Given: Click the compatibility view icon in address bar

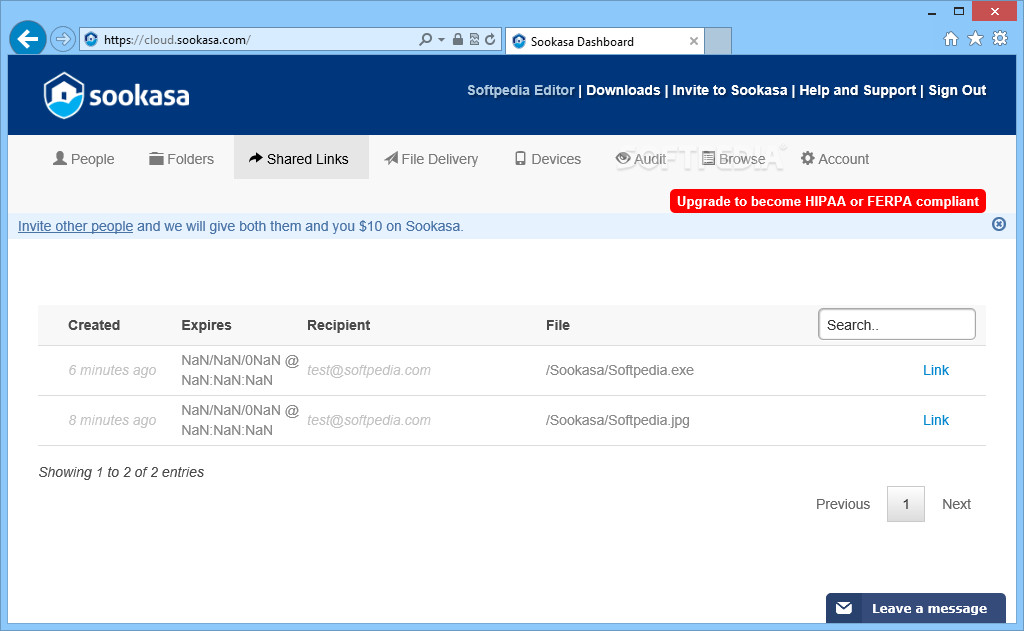Looking at the screenshot, I should (x=474, y=39).
